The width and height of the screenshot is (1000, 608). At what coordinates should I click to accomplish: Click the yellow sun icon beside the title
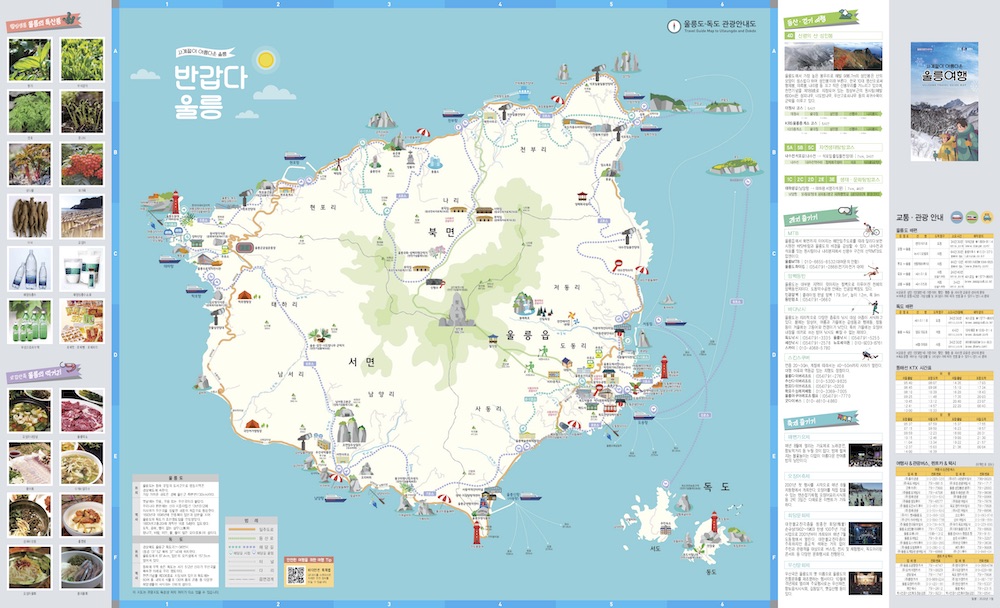pos(265,60)
